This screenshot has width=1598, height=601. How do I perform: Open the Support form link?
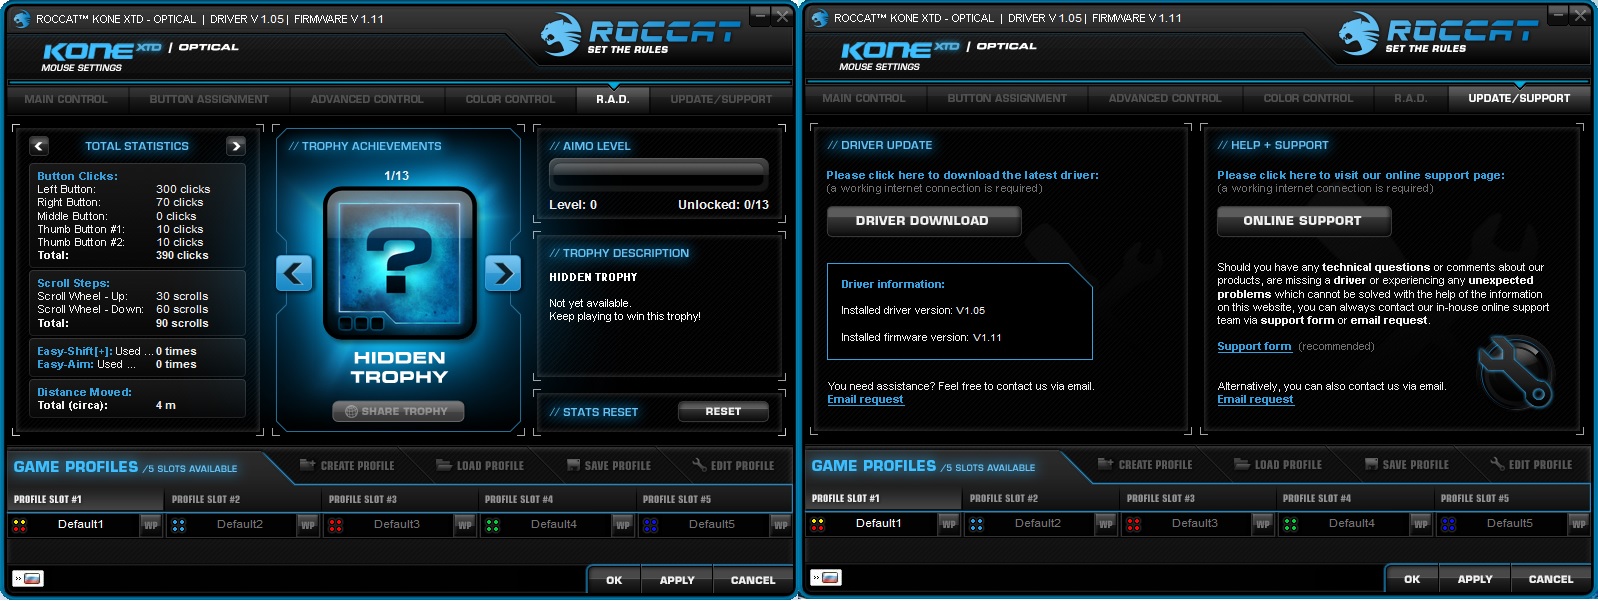(x=1254, y=346)
